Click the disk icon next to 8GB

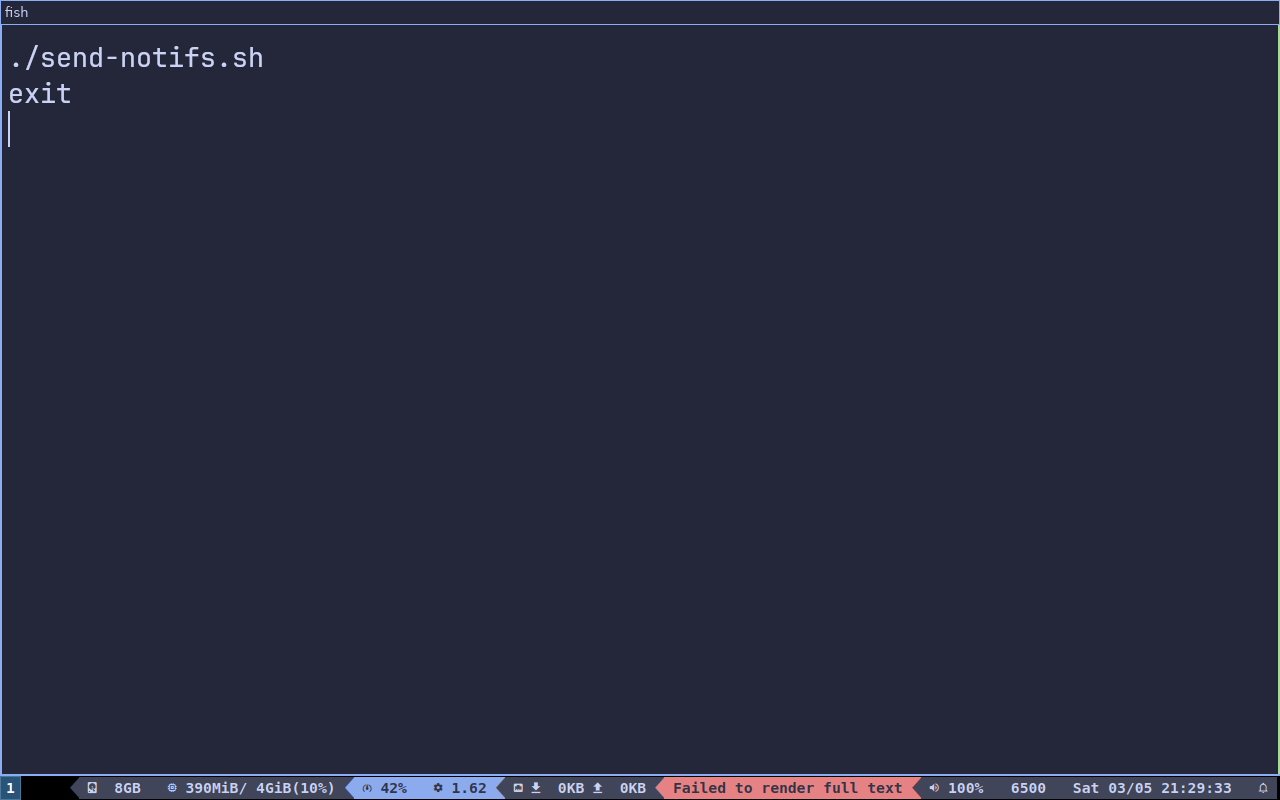[x=92, y=788]
